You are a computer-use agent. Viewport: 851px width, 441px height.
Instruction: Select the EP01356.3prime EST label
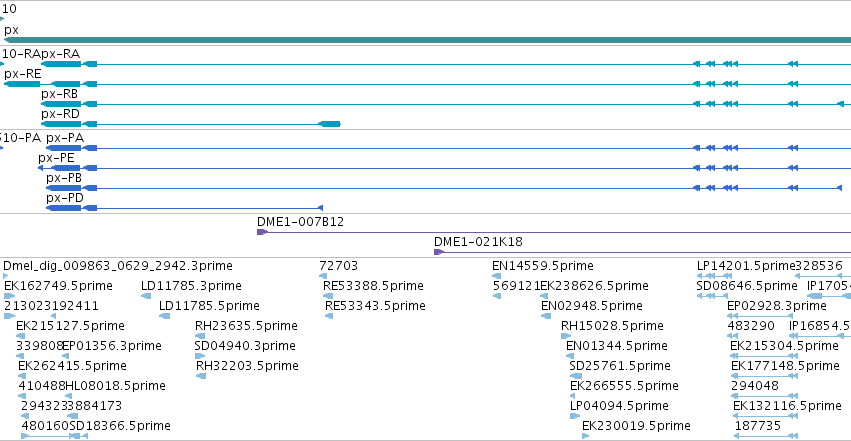pos(112,346)
